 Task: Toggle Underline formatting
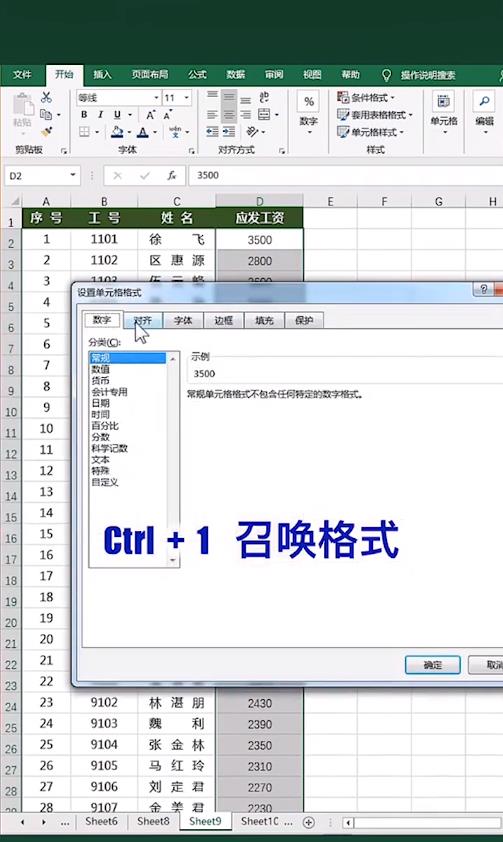point(116,114)
